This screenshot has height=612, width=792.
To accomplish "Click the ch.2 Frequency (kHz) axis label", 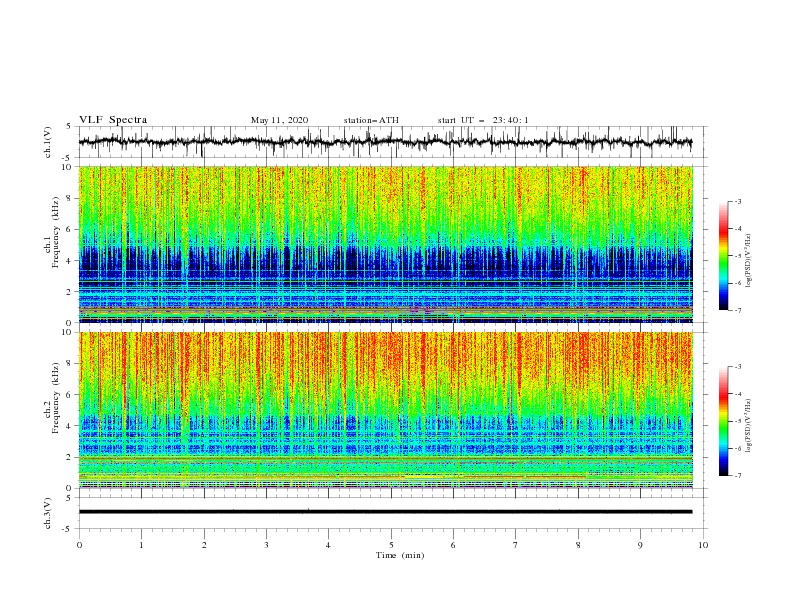I will coord(52,398).
